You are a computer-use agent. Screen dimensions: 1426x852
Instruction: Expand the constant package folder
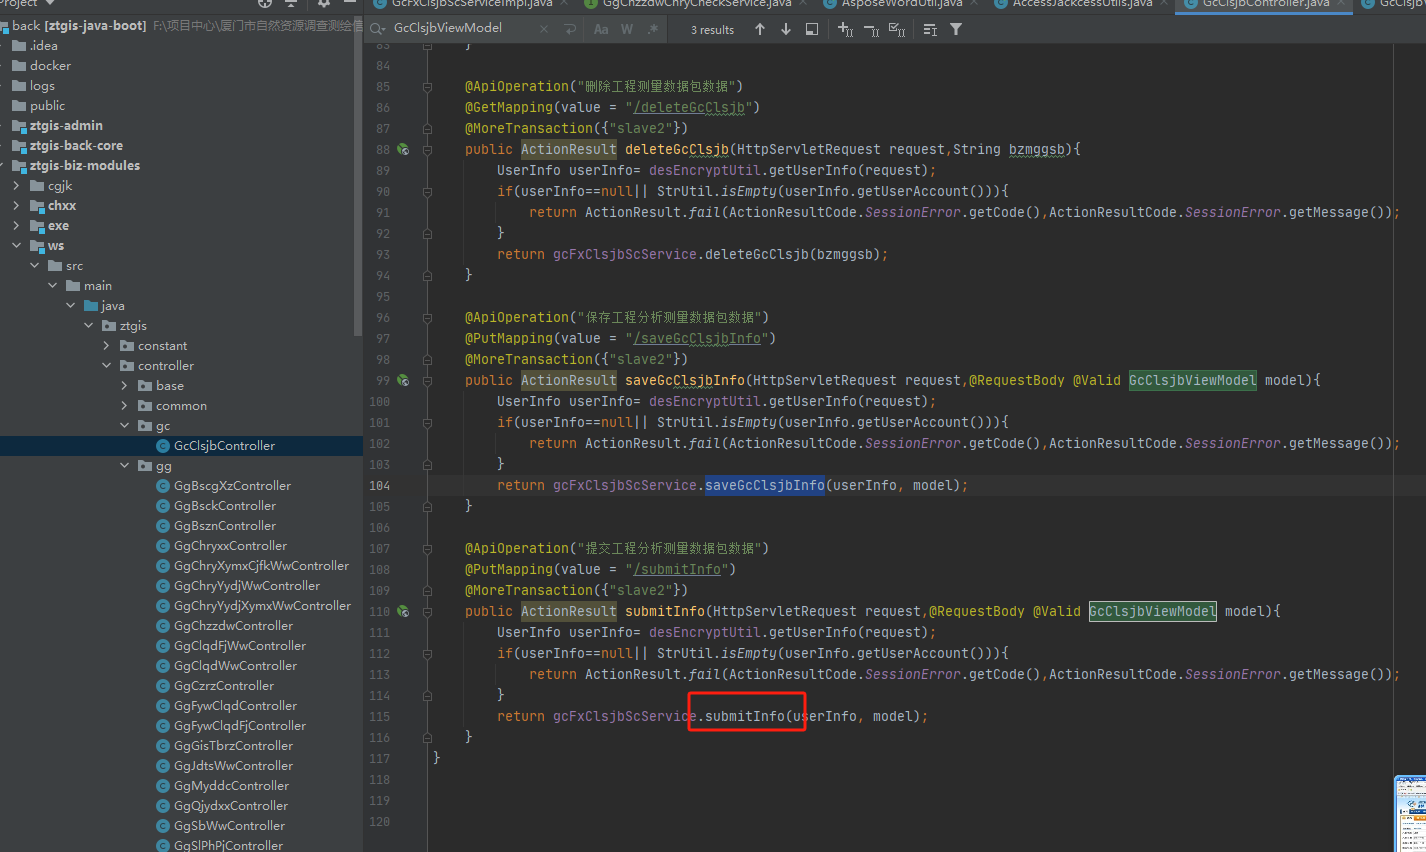pos(107,346)
